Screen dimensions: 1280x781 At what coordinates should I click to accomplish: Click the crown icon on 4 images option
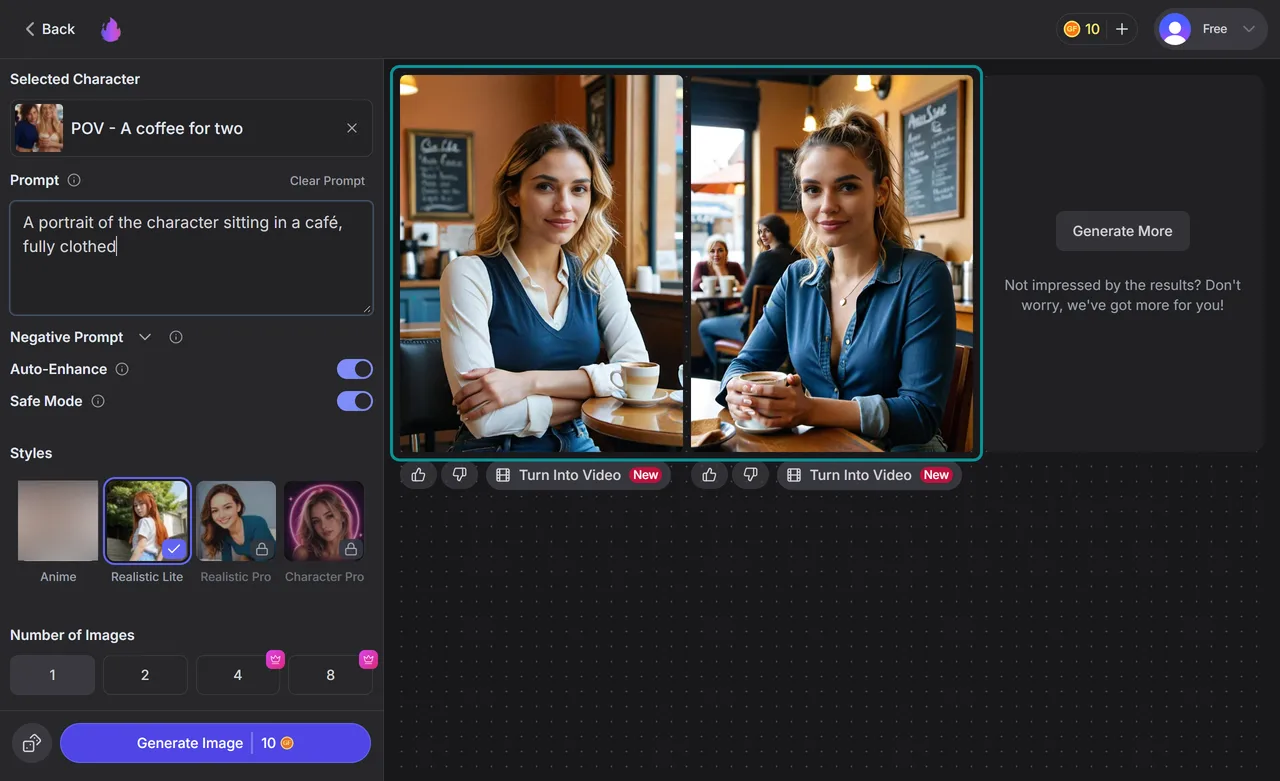coord(275,659)
